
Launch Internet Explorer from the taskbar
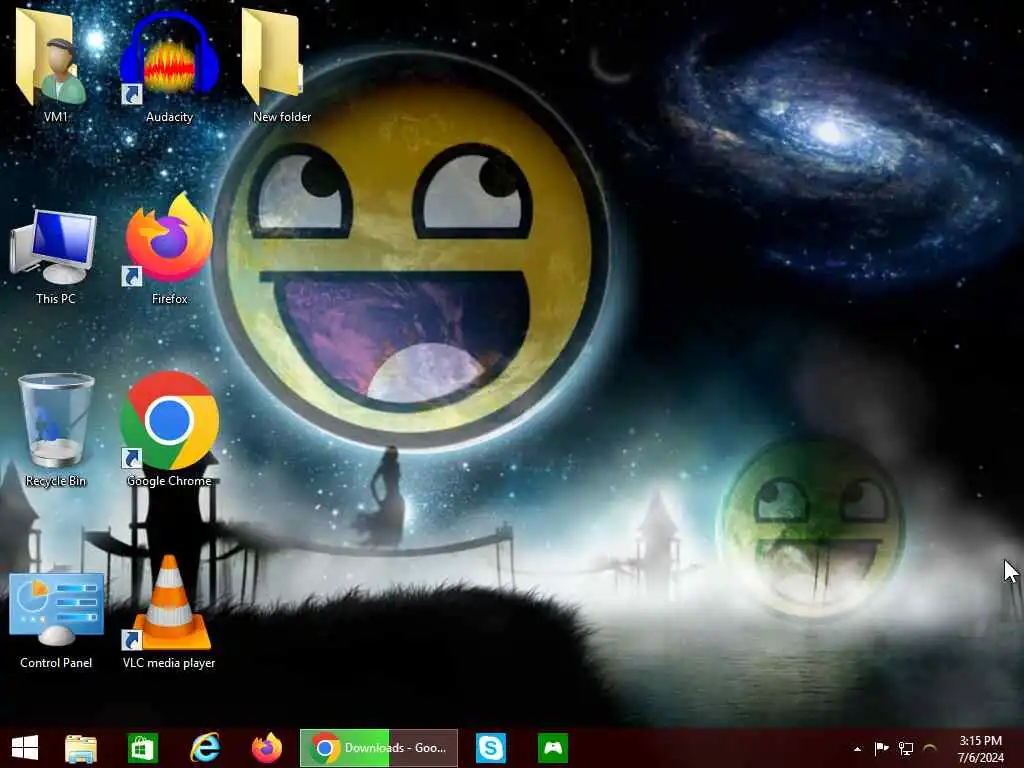pyautogui.click(x=205, y=748)
